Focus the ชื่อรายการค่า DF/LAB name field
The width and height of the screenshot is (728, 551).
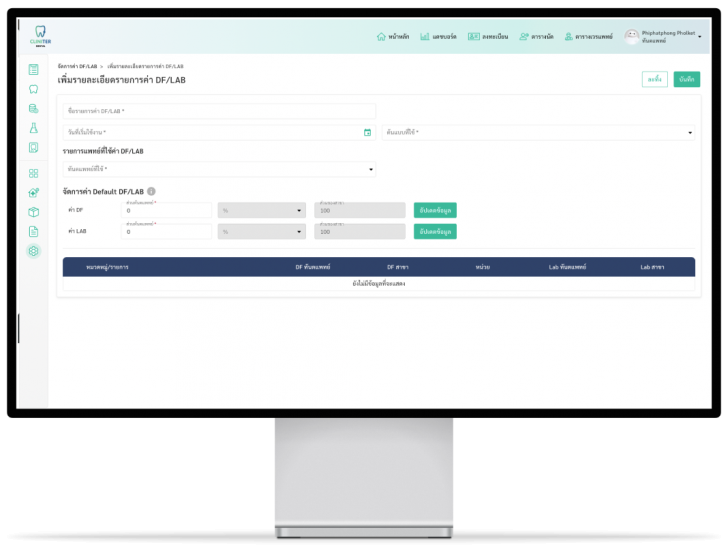tap(219, 111)
